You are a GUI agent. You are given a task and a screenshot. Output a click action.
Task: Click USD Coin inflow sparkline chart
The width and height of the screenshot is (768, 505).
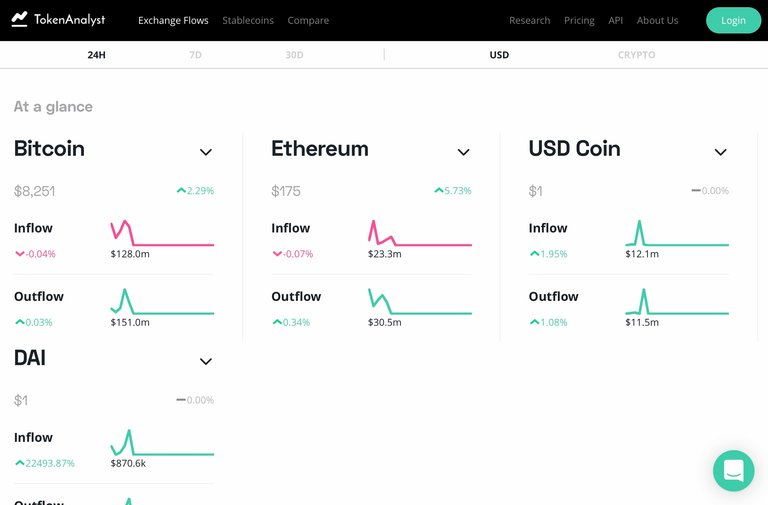[677, 233]
